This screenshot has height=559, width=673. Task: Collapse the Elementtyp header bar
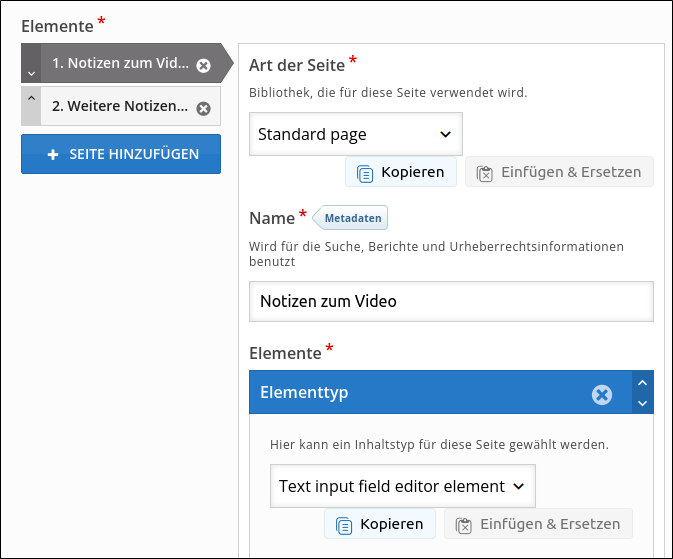pos(420,393)
